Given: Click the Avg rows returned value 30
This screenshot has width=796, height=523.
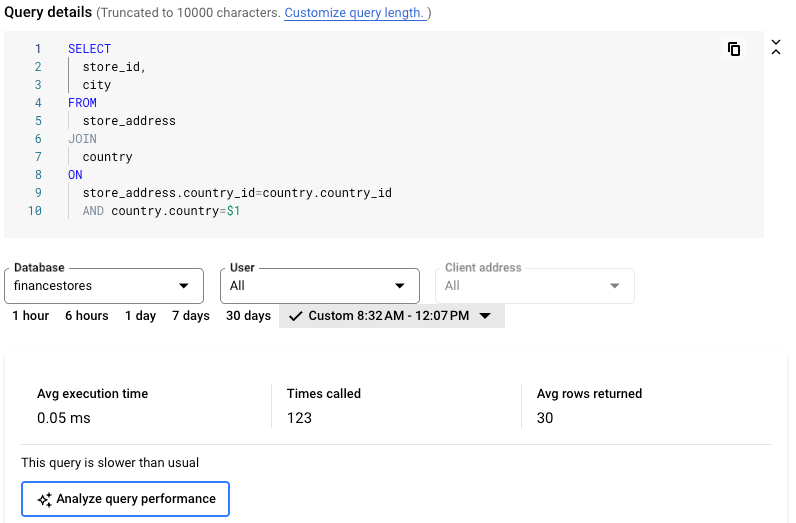Looking at the screenshot, I should click(545, 418).
